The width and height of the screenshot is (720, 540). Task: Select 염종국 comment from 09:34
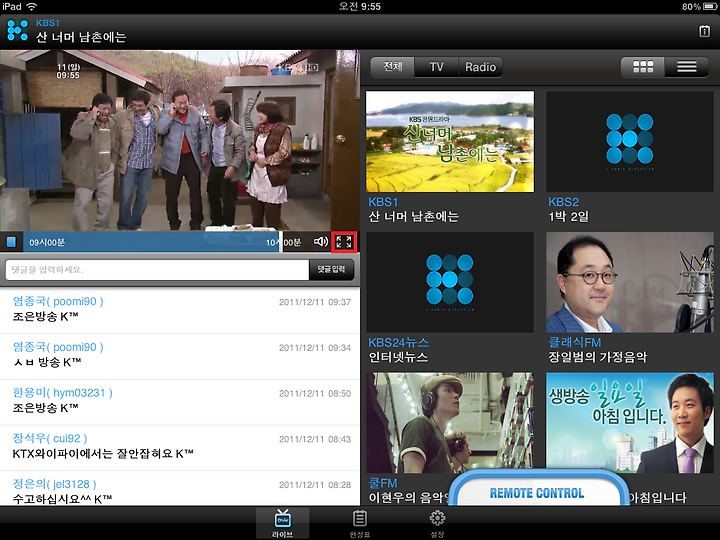click(180, 356)
